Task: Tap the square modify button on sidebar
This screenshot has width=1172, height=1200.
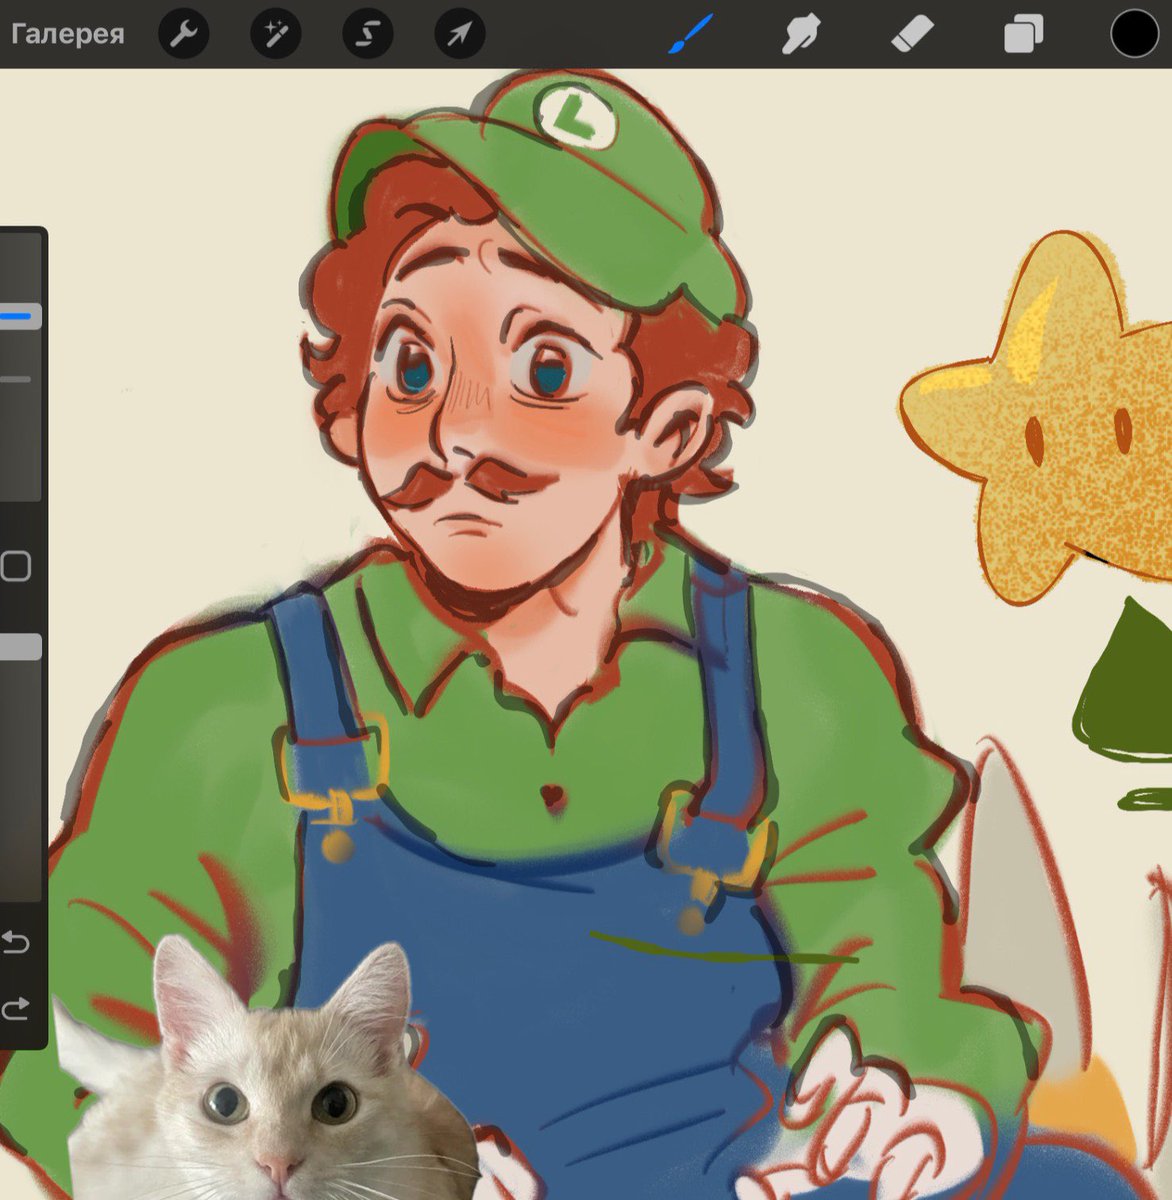Action: pos(15,566)
